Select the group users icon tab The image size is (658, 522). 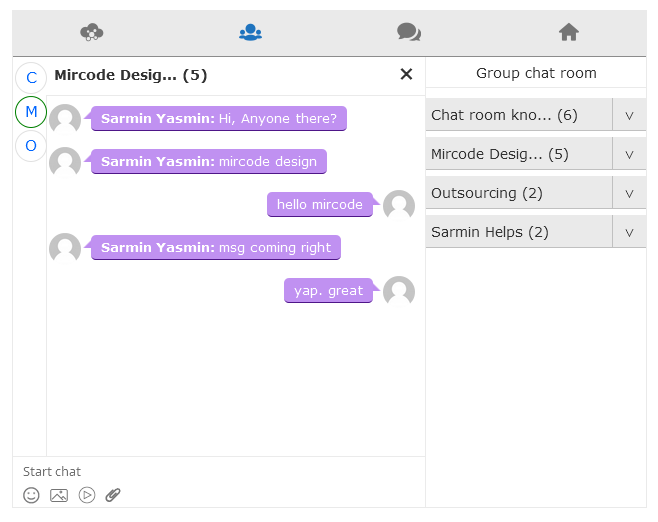pos(251,32)
